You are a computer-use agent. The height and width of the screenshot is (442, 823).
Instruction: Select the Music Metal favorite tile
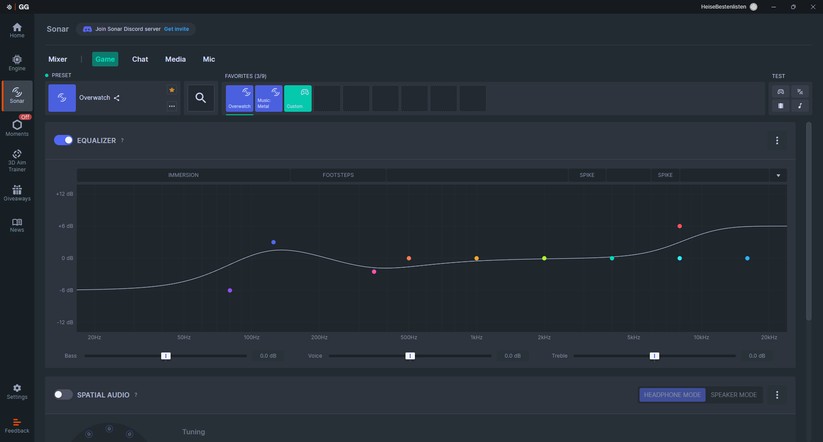click(x=268, y=98)
